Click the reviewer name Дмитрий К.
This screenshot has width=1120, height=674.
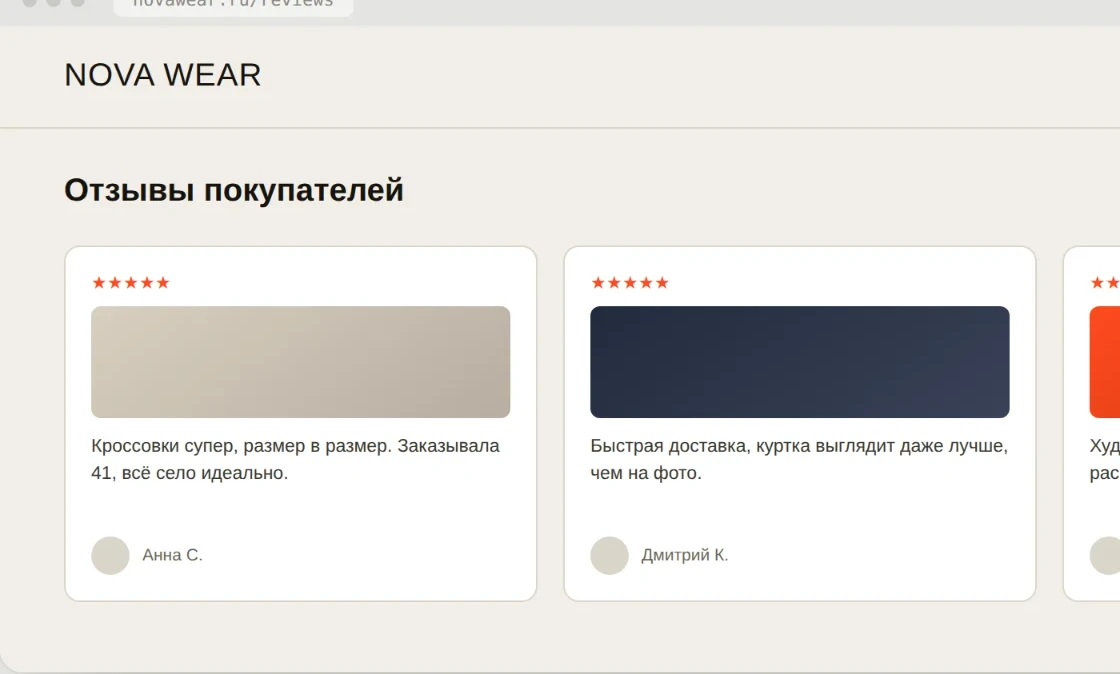(685, 555)
